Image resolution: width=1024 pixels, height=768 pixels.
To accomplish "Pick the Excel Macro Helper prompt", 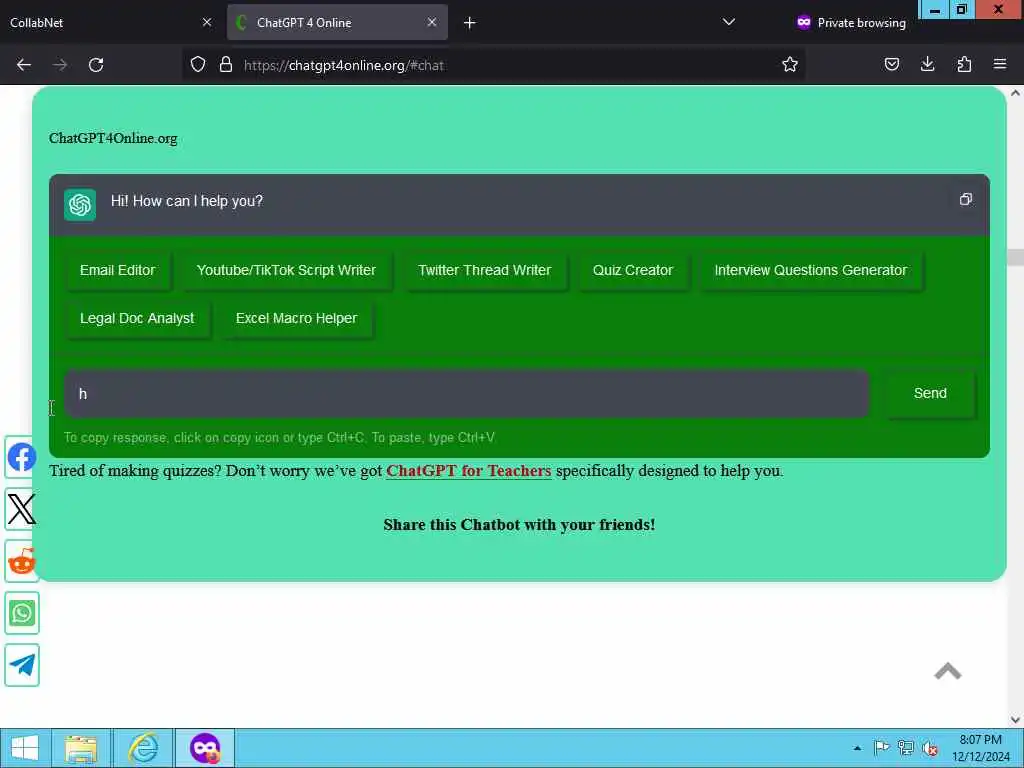I will tap(296, 319).
